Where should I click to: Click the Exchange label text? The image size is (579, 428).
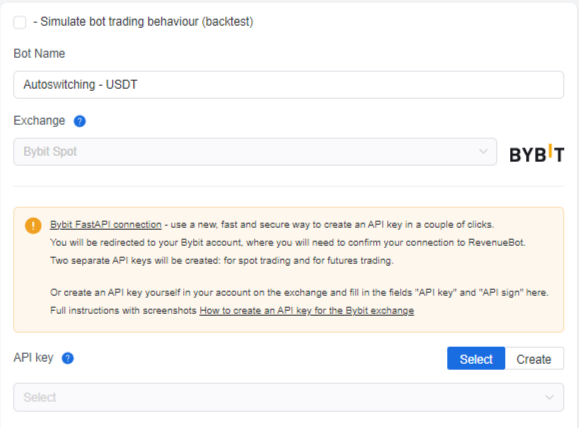click(39, 121)
